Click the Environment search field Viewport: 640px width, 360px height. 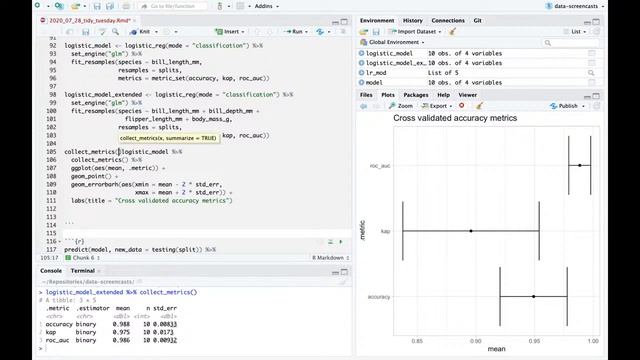click(x=571, y=43)
